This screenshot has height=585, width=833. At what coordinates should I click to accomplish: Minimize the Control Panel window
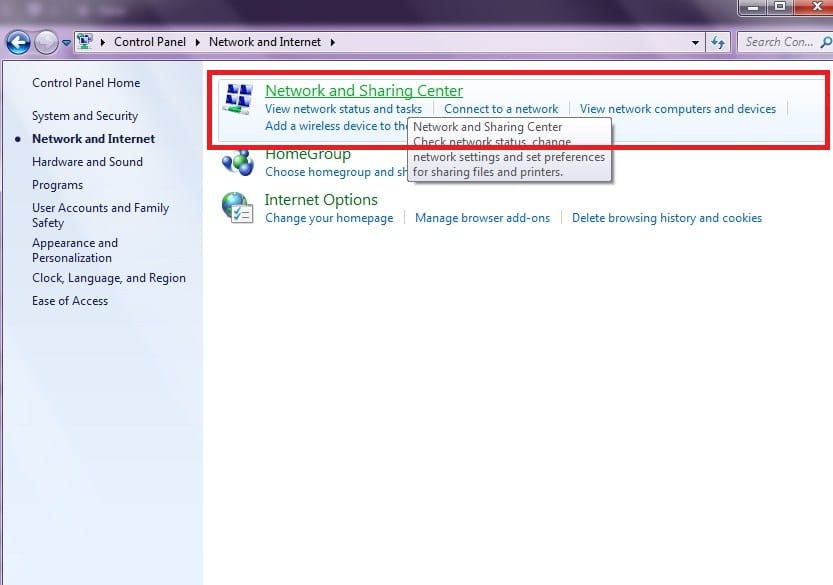(x=753, y=7)
